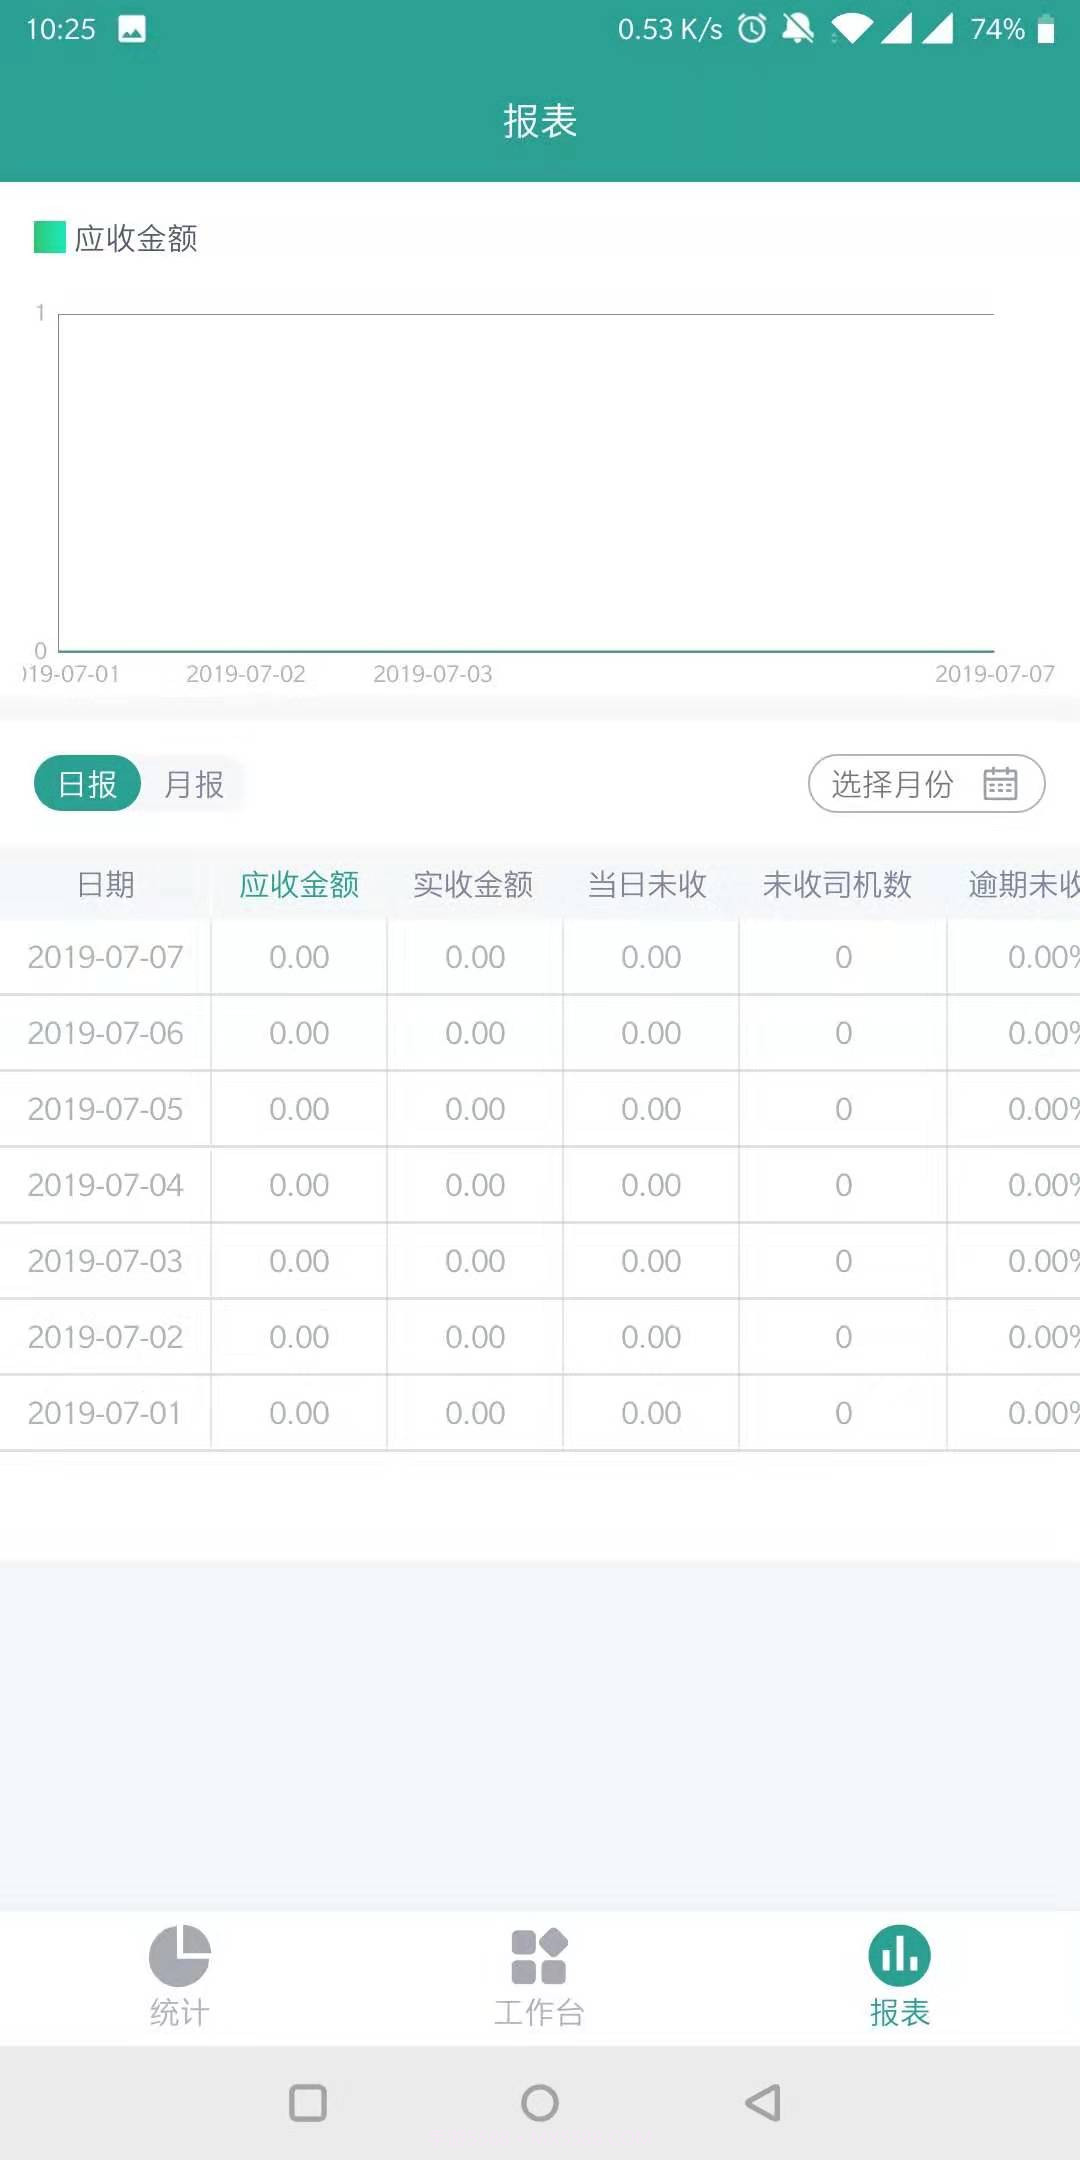
Task: Tap table row date 2019-07-05
Action: coord(105,1109)
